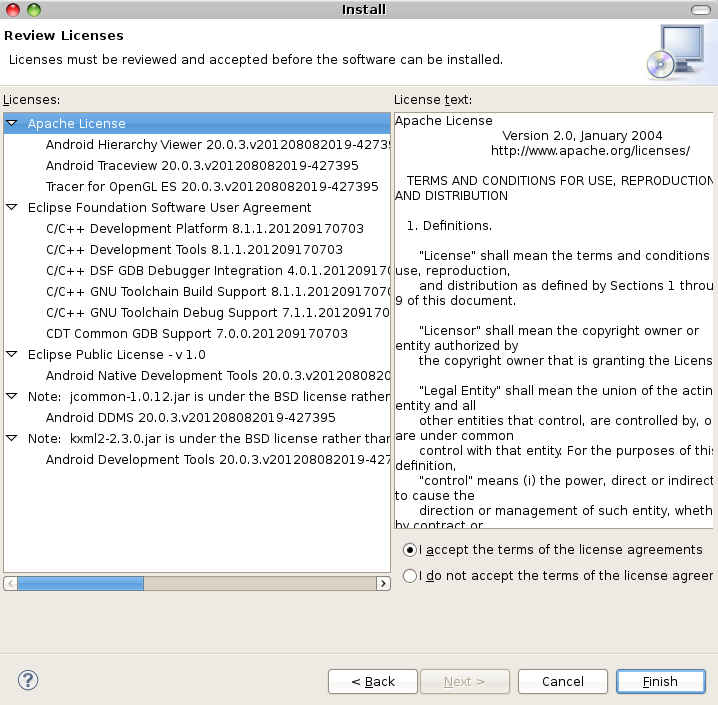This screenshot has height=705, width=718.
Task: Collapse Eclipse Public License - v 1.0 group
Action: click(x=12, y=354)
